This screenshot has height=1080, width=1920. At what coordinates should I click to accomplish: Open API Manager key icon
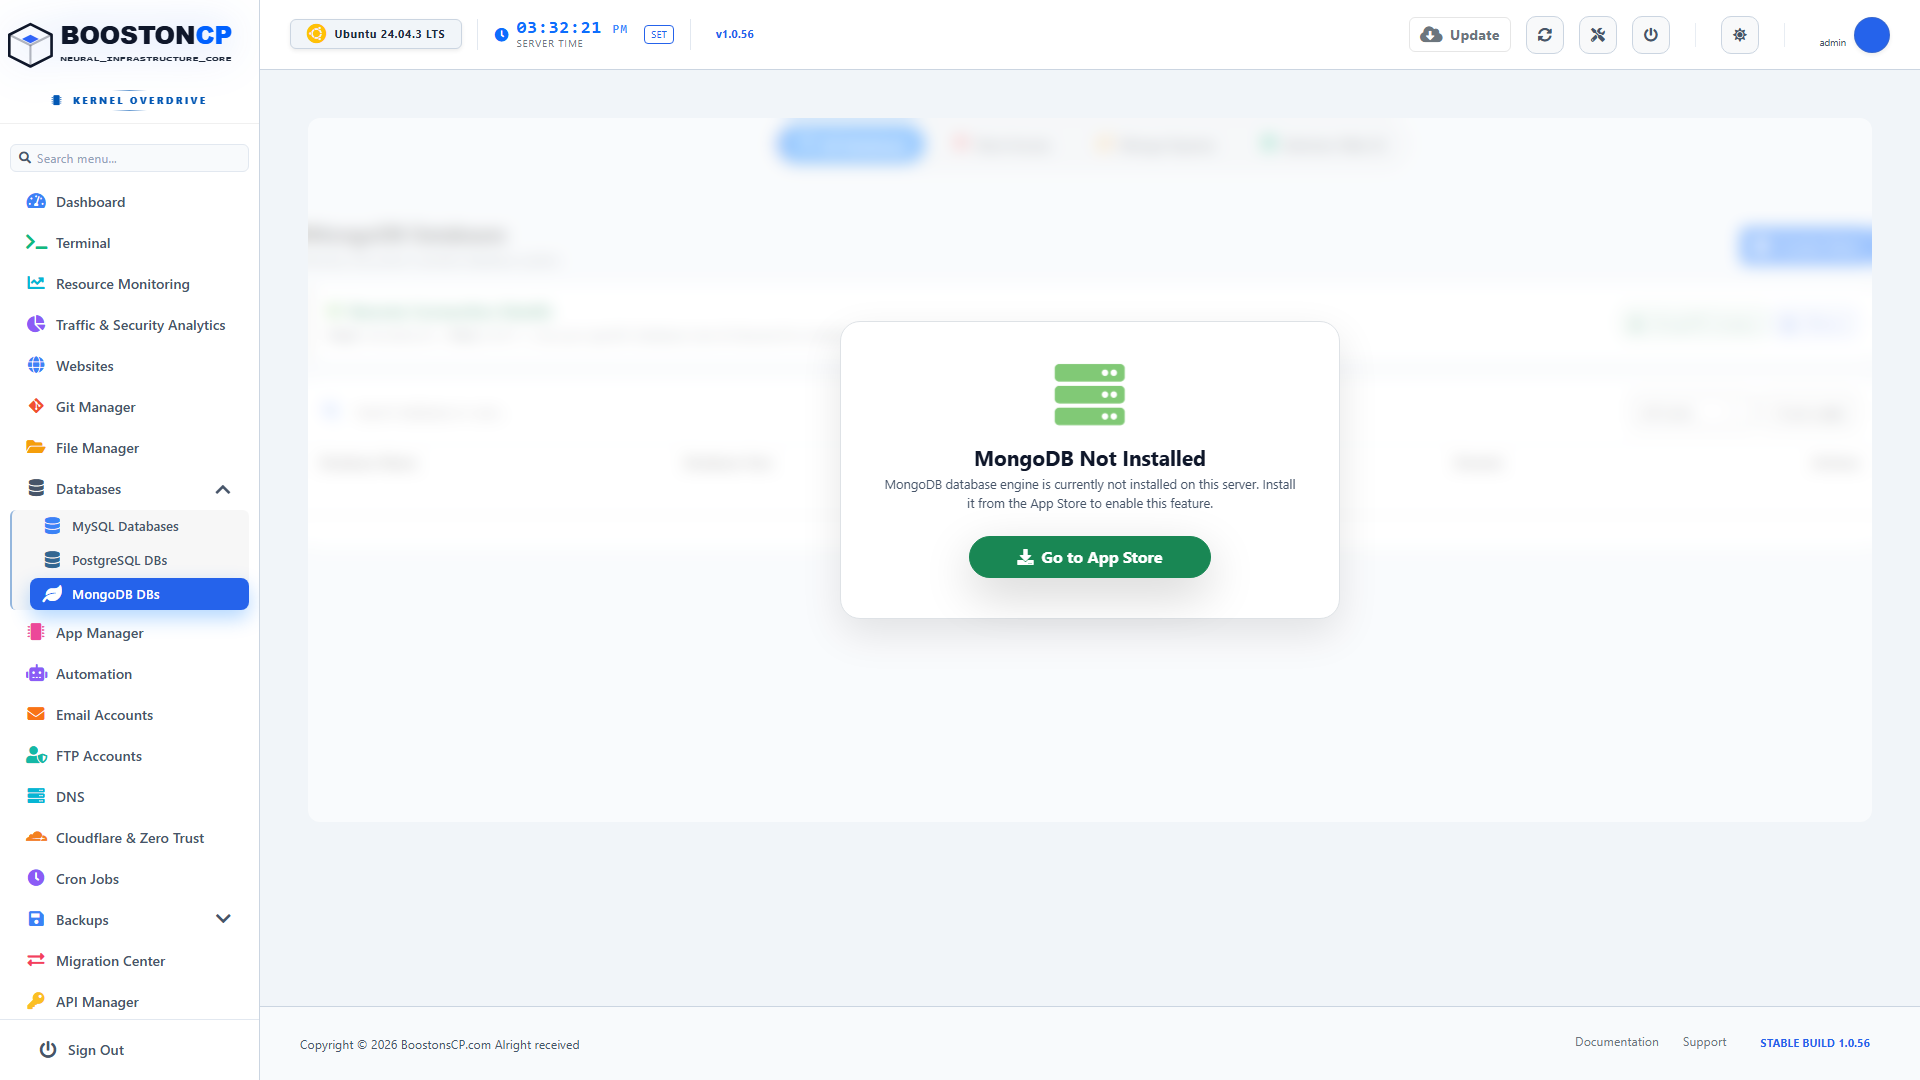pos(36,1001)
